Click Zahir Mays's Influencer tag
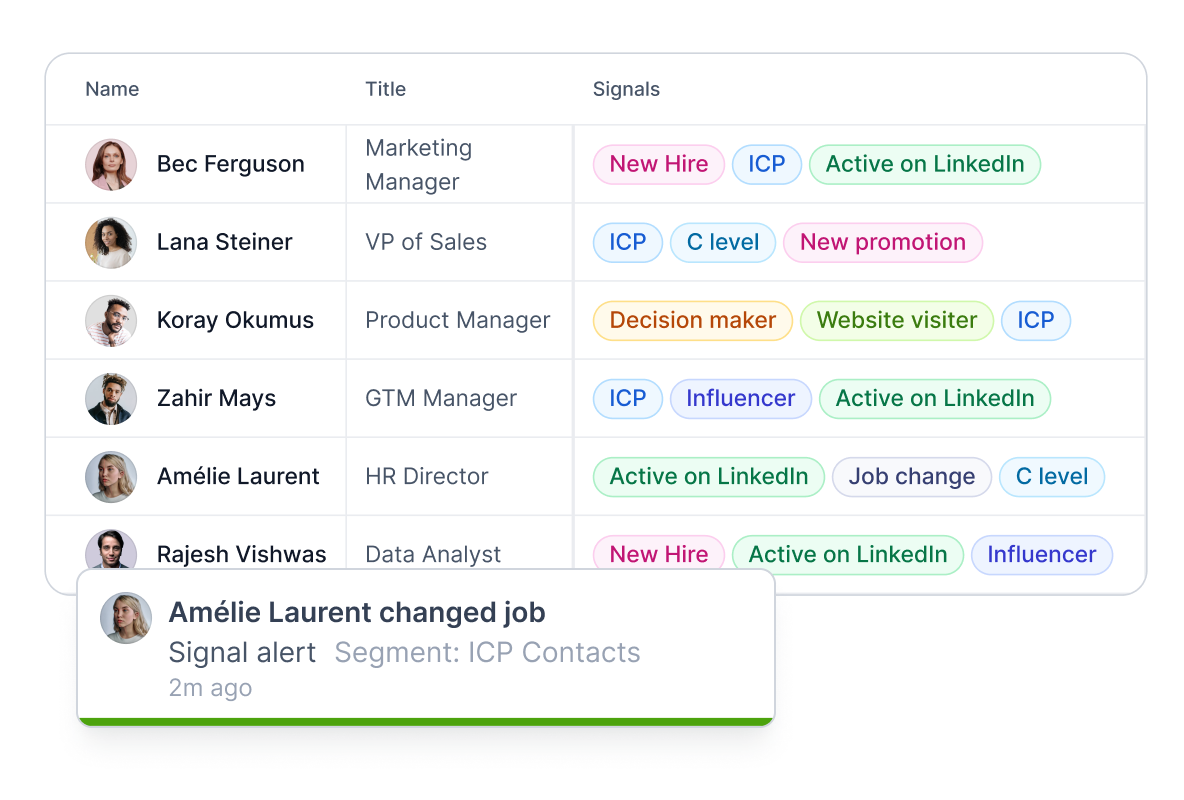Image resolution: width=1184 pixels, height=800 pixels. point(740,398)
